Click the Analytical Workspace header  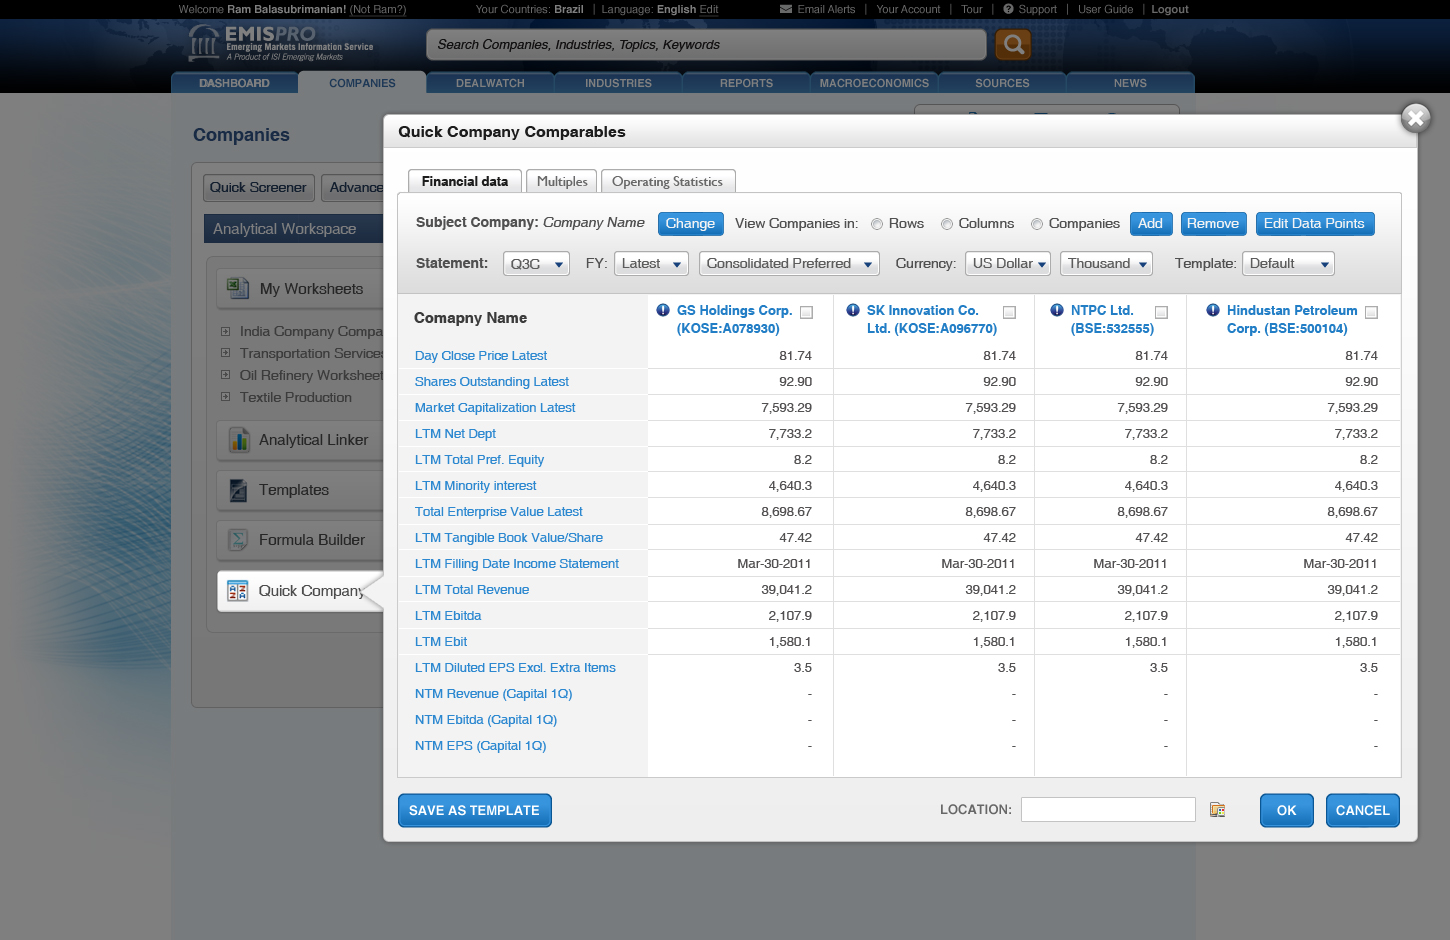pos(293,229)
